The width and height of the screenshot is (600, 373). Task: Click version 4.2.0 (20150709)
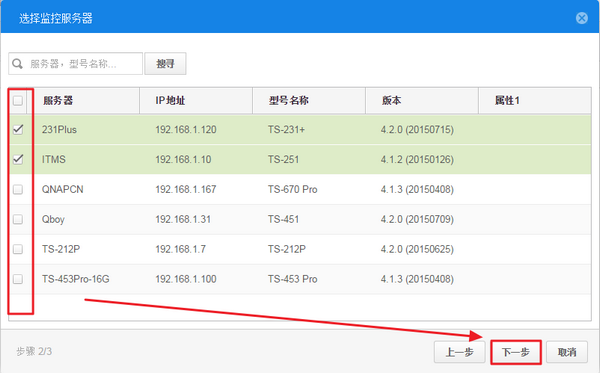417,220
